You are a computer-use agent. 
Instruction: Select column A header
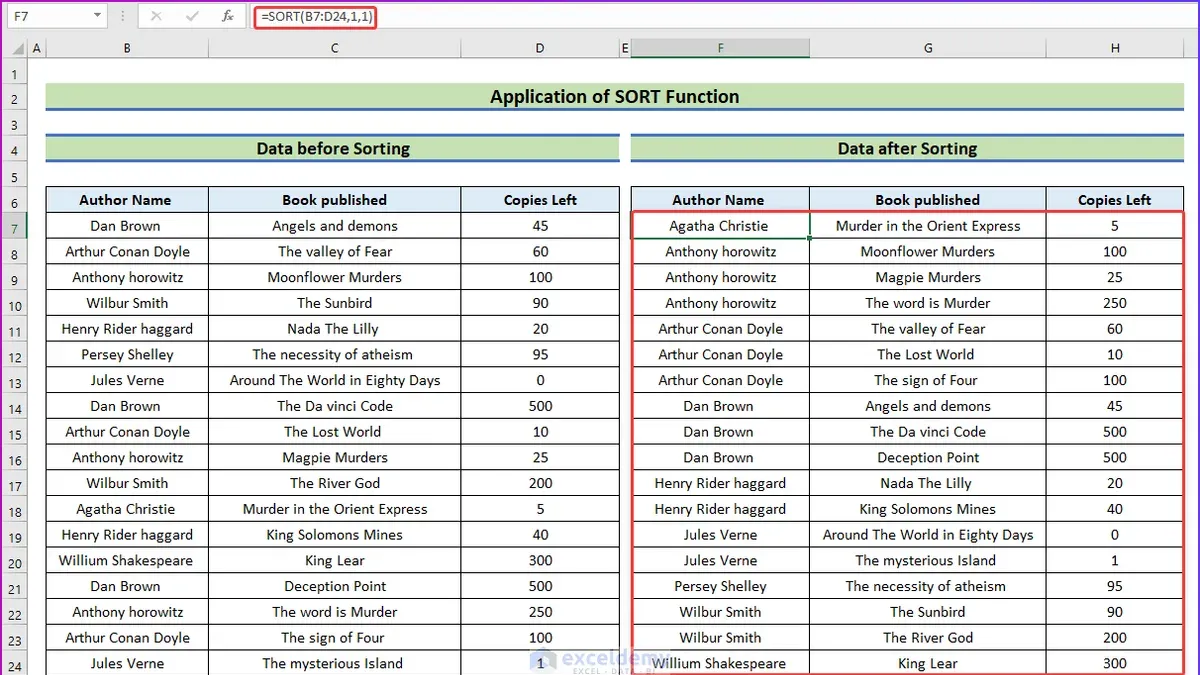37,48
